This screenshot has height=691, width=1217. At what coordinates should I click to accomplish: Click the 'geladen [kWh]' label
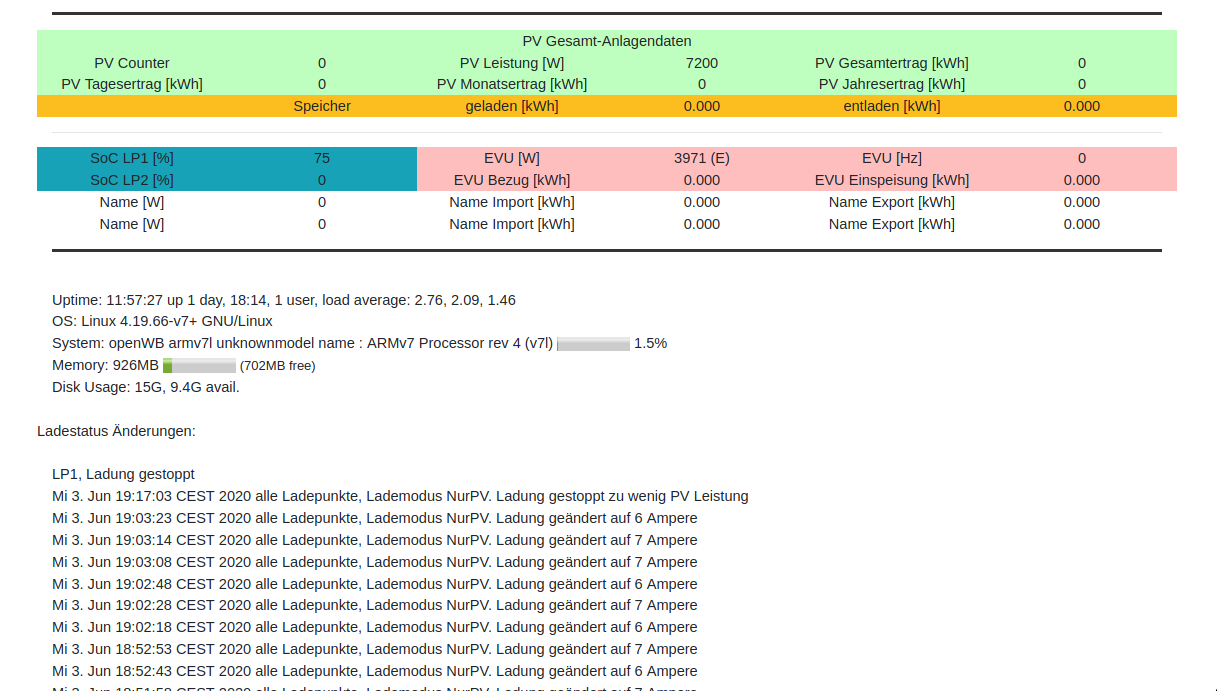pyautogui.click(x=512, y=106)
